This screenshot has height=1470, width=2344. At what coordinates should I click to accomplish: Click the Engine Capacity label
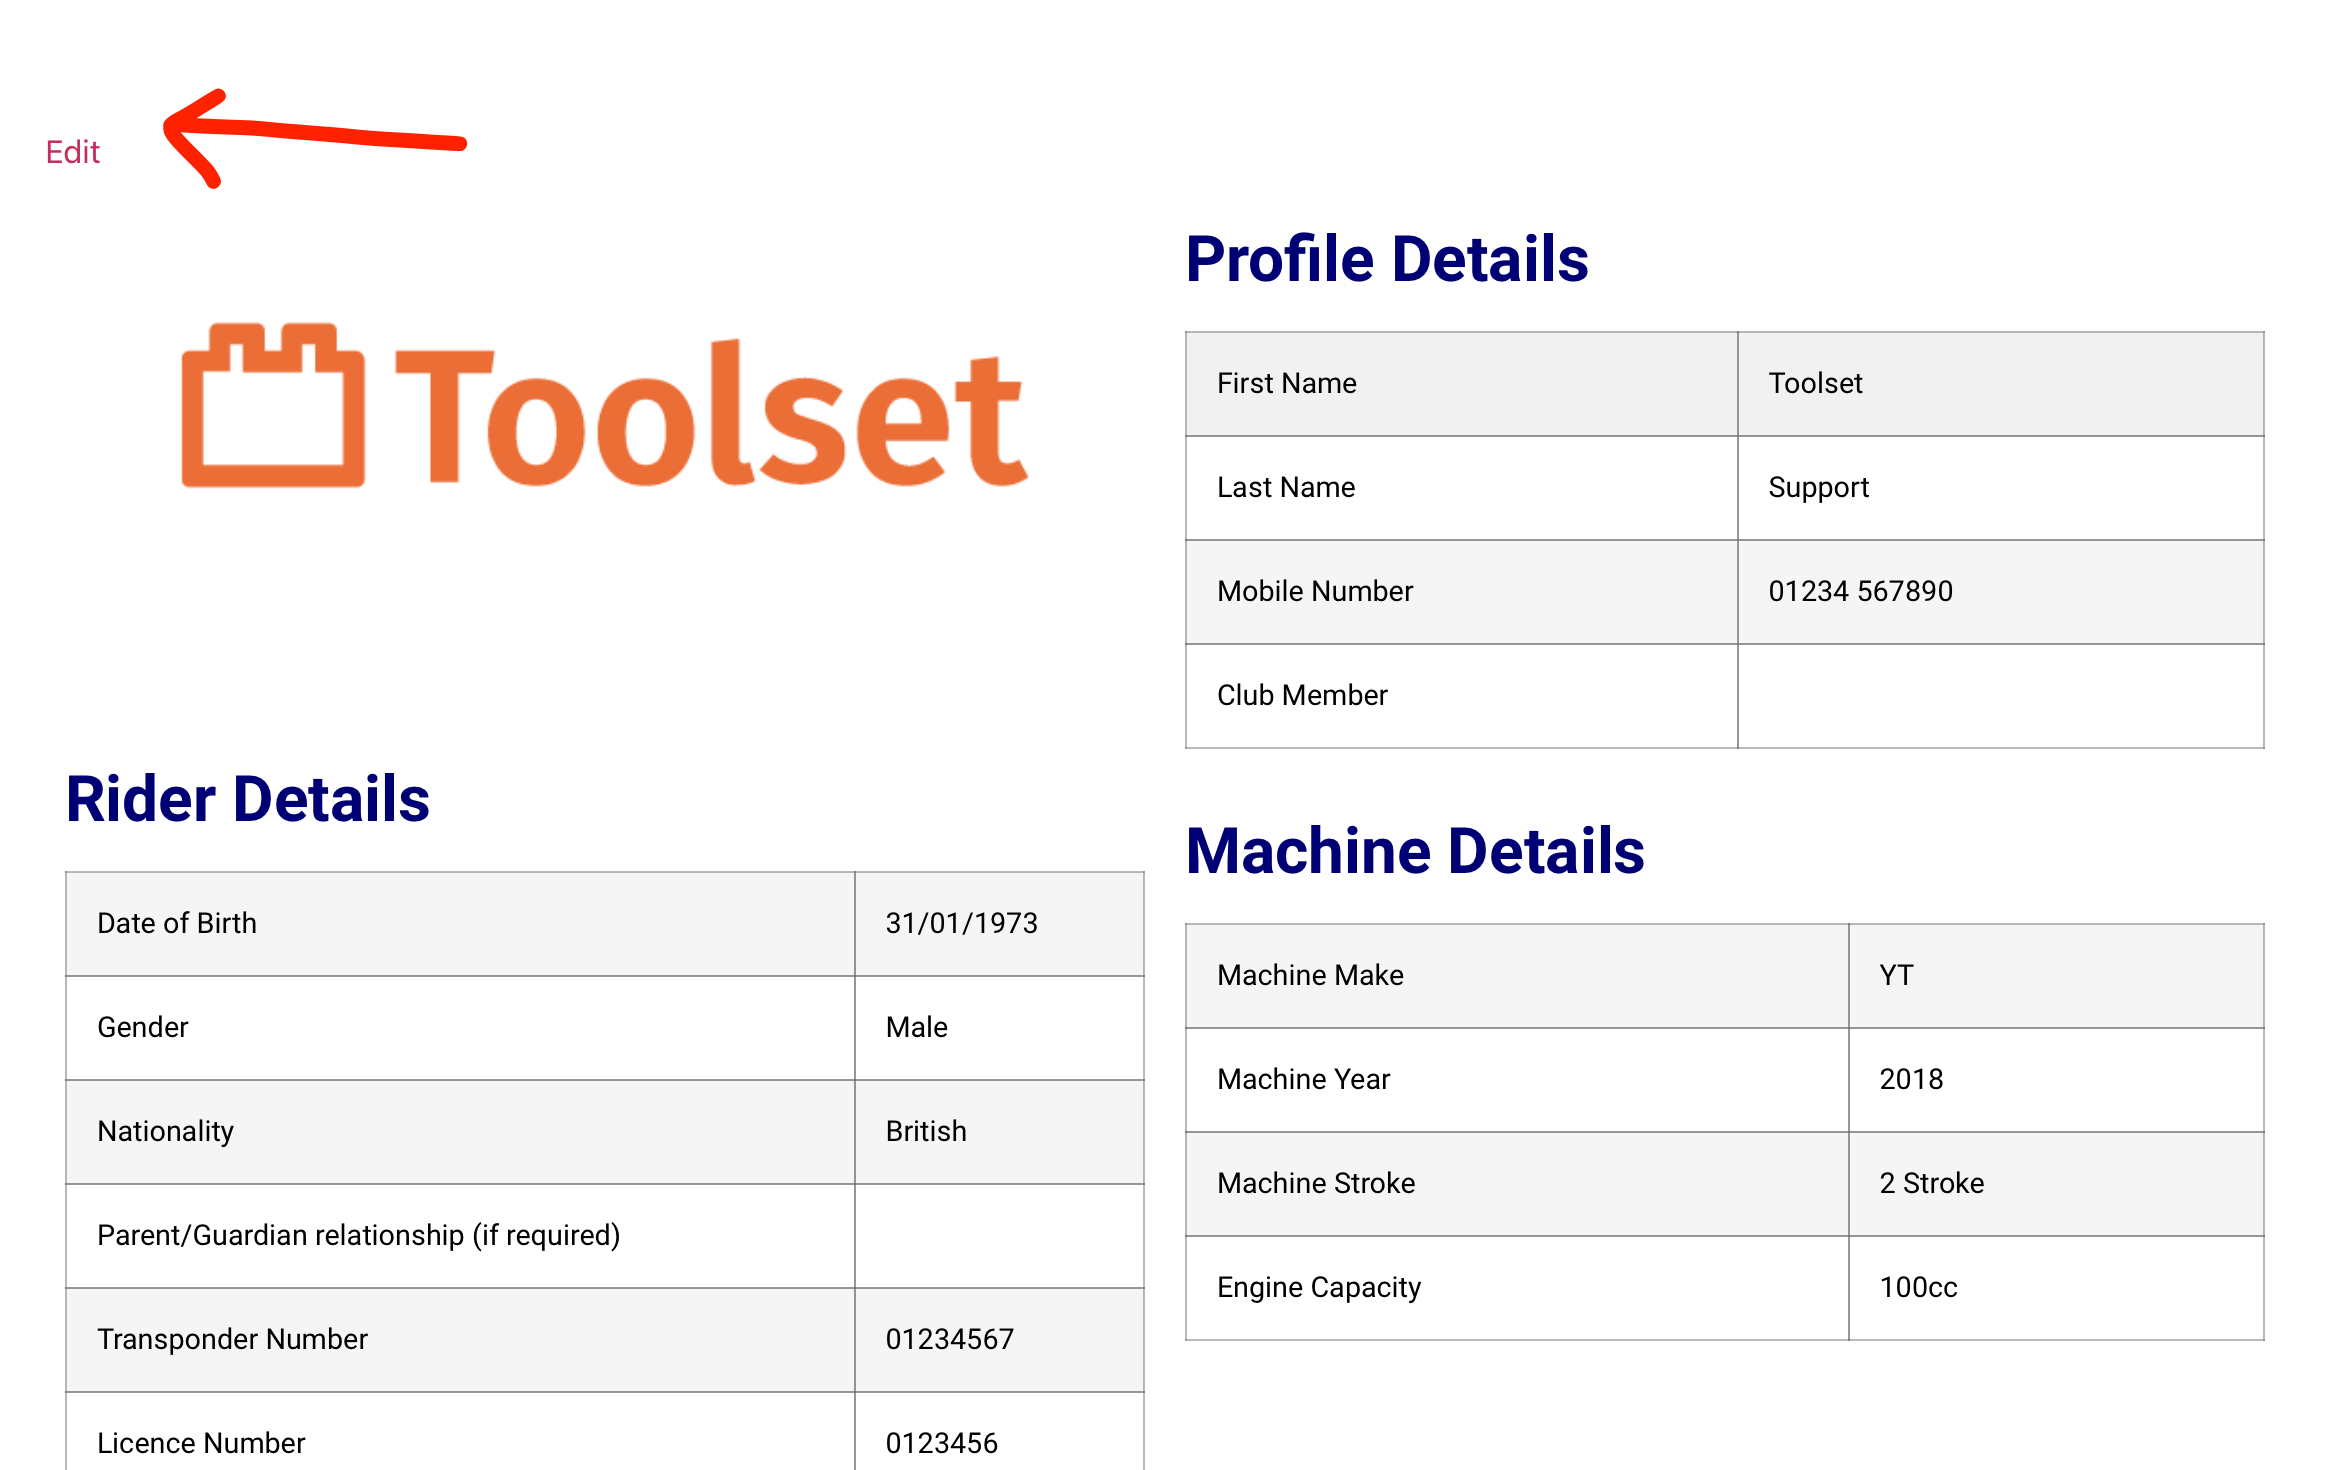pos(1319,1287)
